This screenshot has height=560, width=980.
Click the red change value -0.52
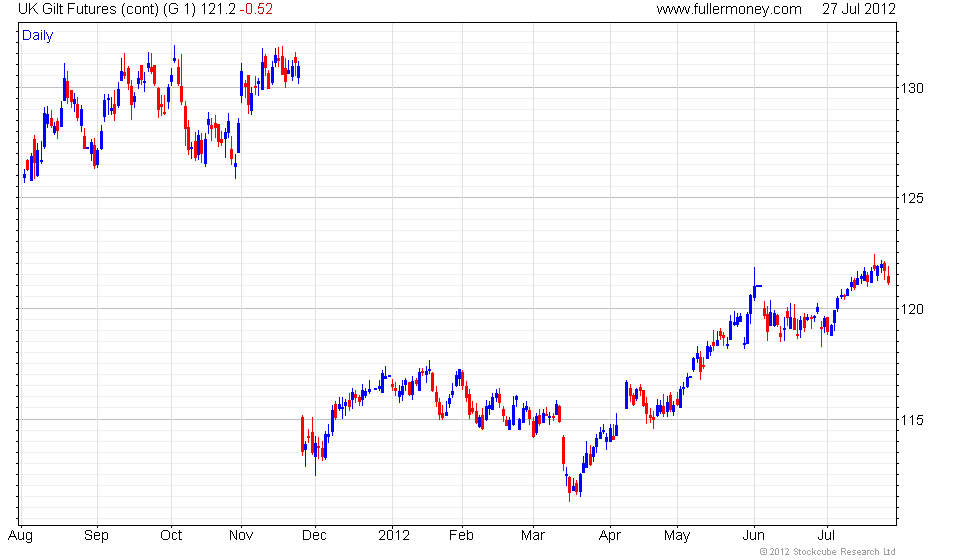(256, 9)
